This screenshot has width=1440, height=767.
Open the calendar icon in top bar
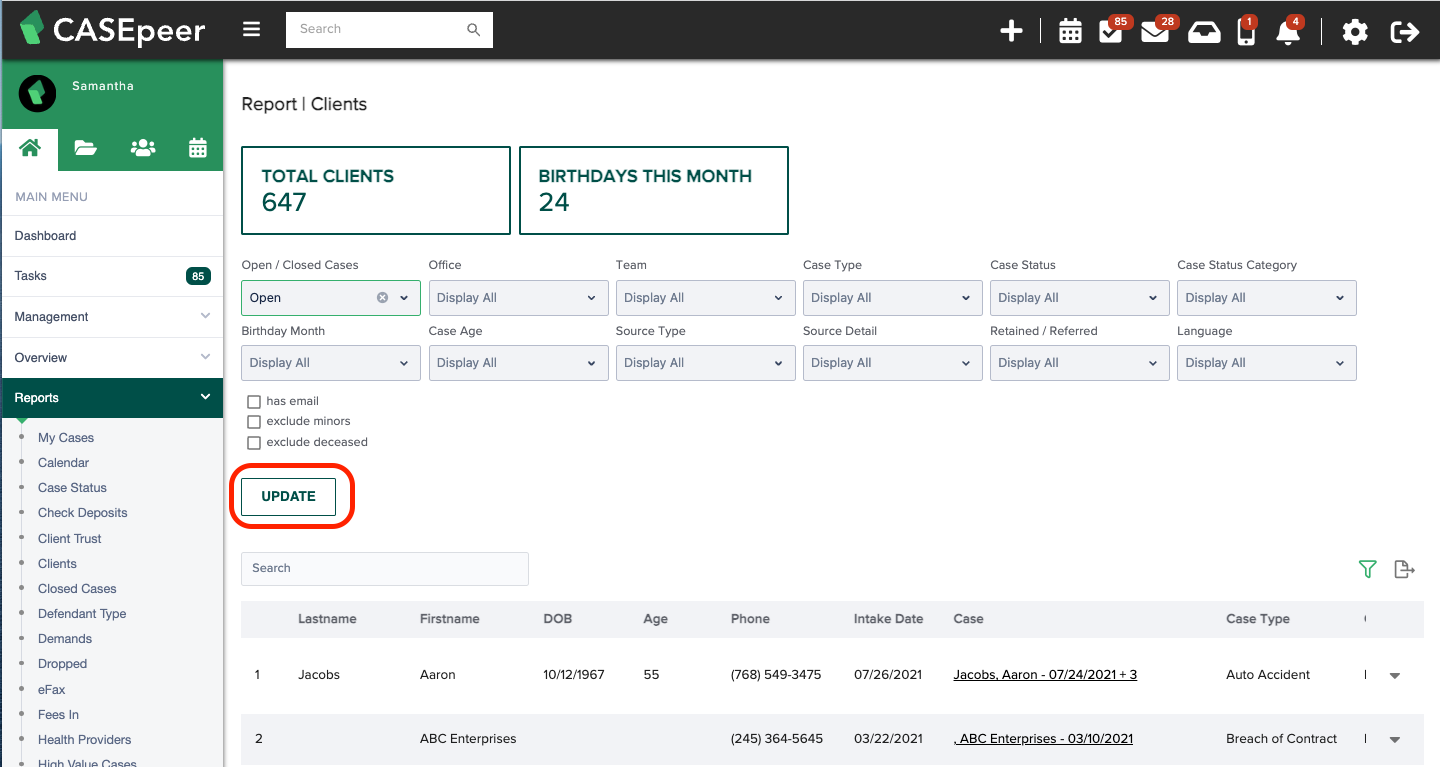click(1070, 32)
